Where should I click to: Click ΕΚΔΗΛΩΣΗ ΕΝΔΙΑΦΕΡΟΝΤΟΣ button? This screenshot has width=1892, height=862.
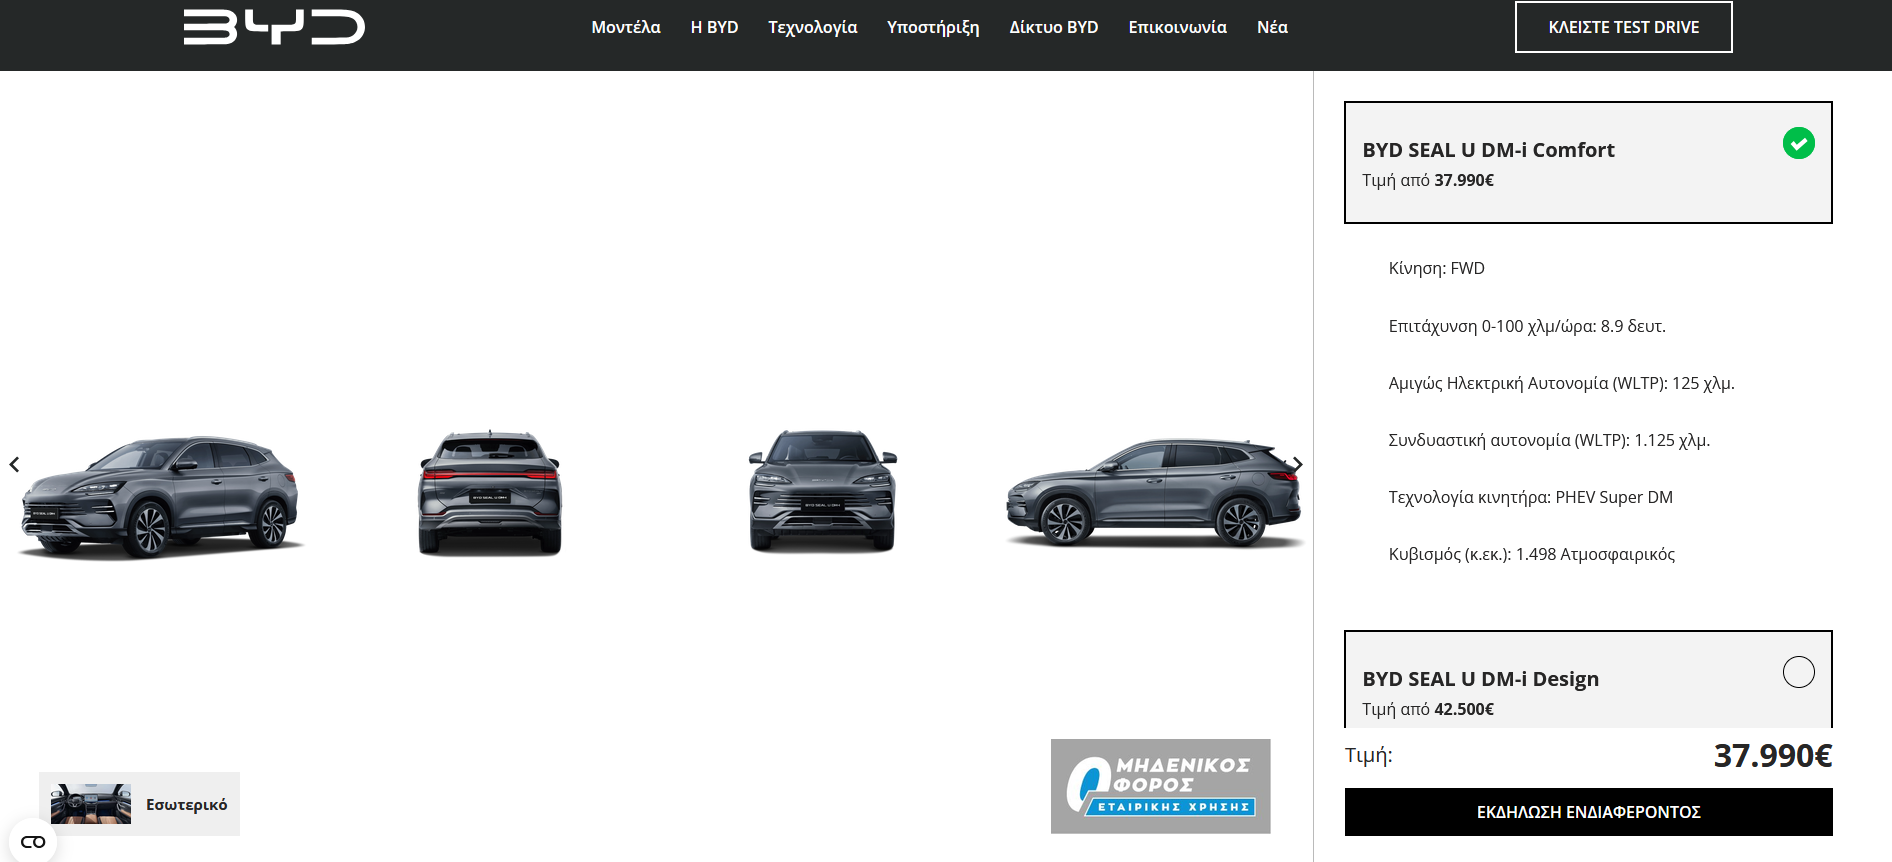coord(1588,812)
